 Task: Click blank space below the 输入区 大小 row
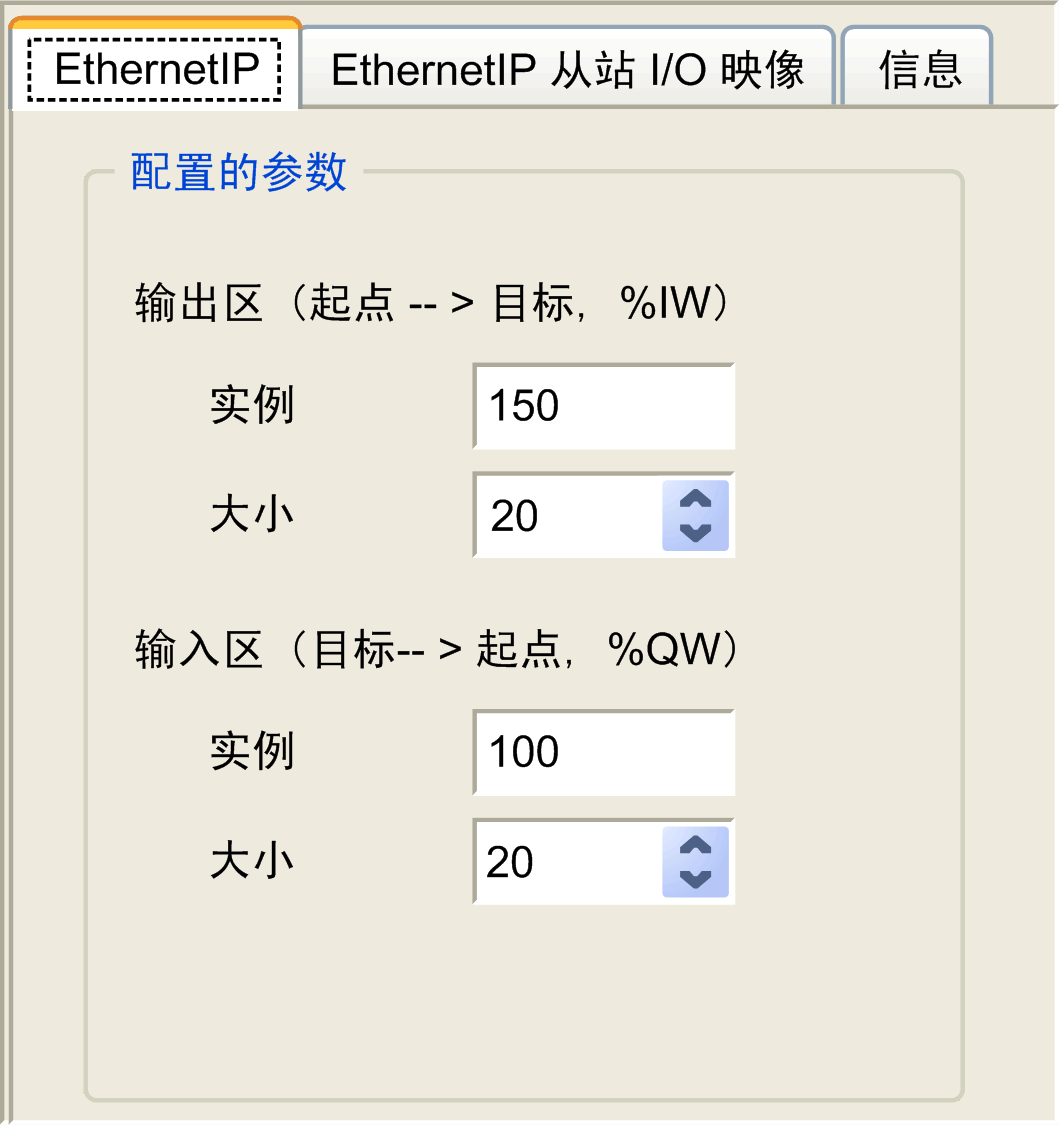pos(520,1000)
